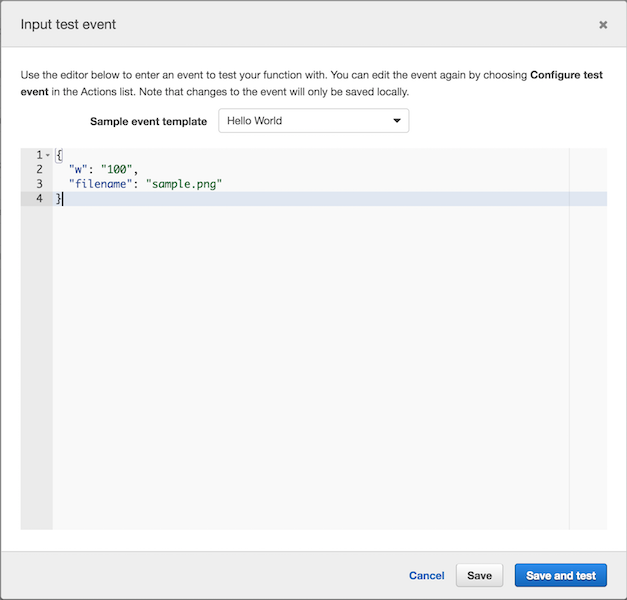Click the Save button
Screen dimensions: 627x600
click(479, 575)
